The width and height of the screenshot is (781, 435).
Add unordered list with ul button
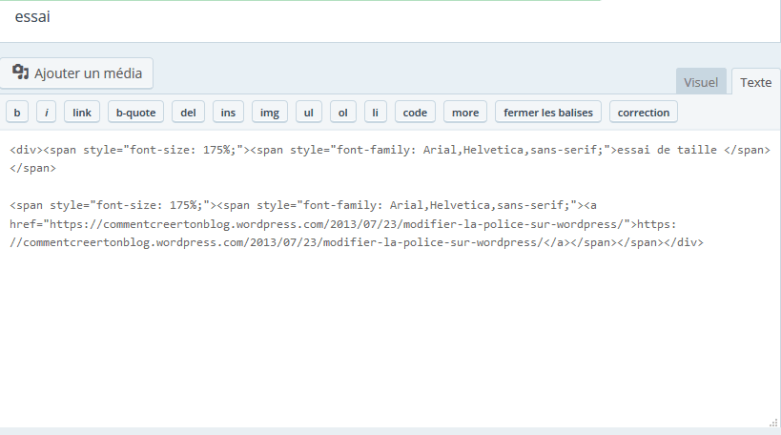[309, 112]
